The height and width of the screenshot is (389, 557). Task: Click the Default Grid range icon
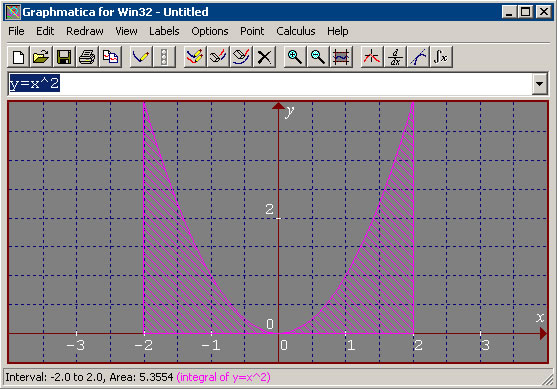click(x=341, y=57)
